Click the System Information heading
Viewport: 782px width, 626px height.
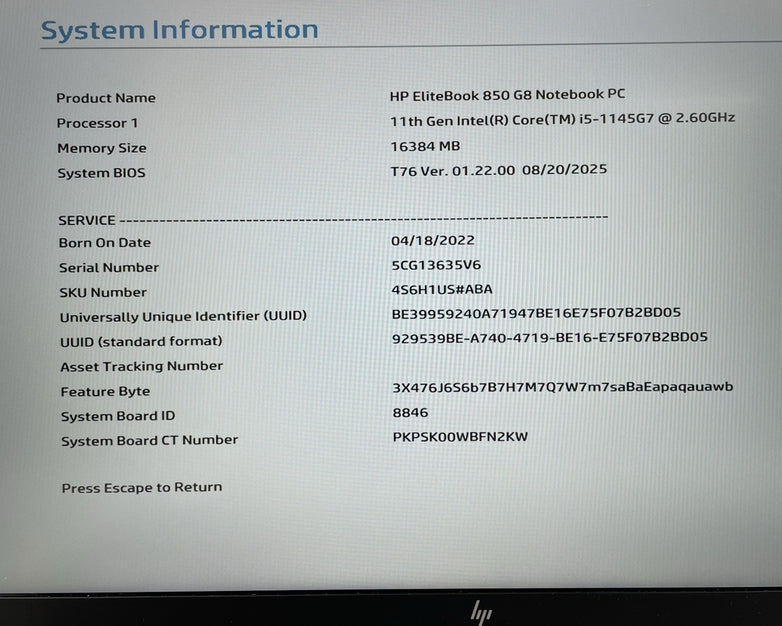(180, 30)
